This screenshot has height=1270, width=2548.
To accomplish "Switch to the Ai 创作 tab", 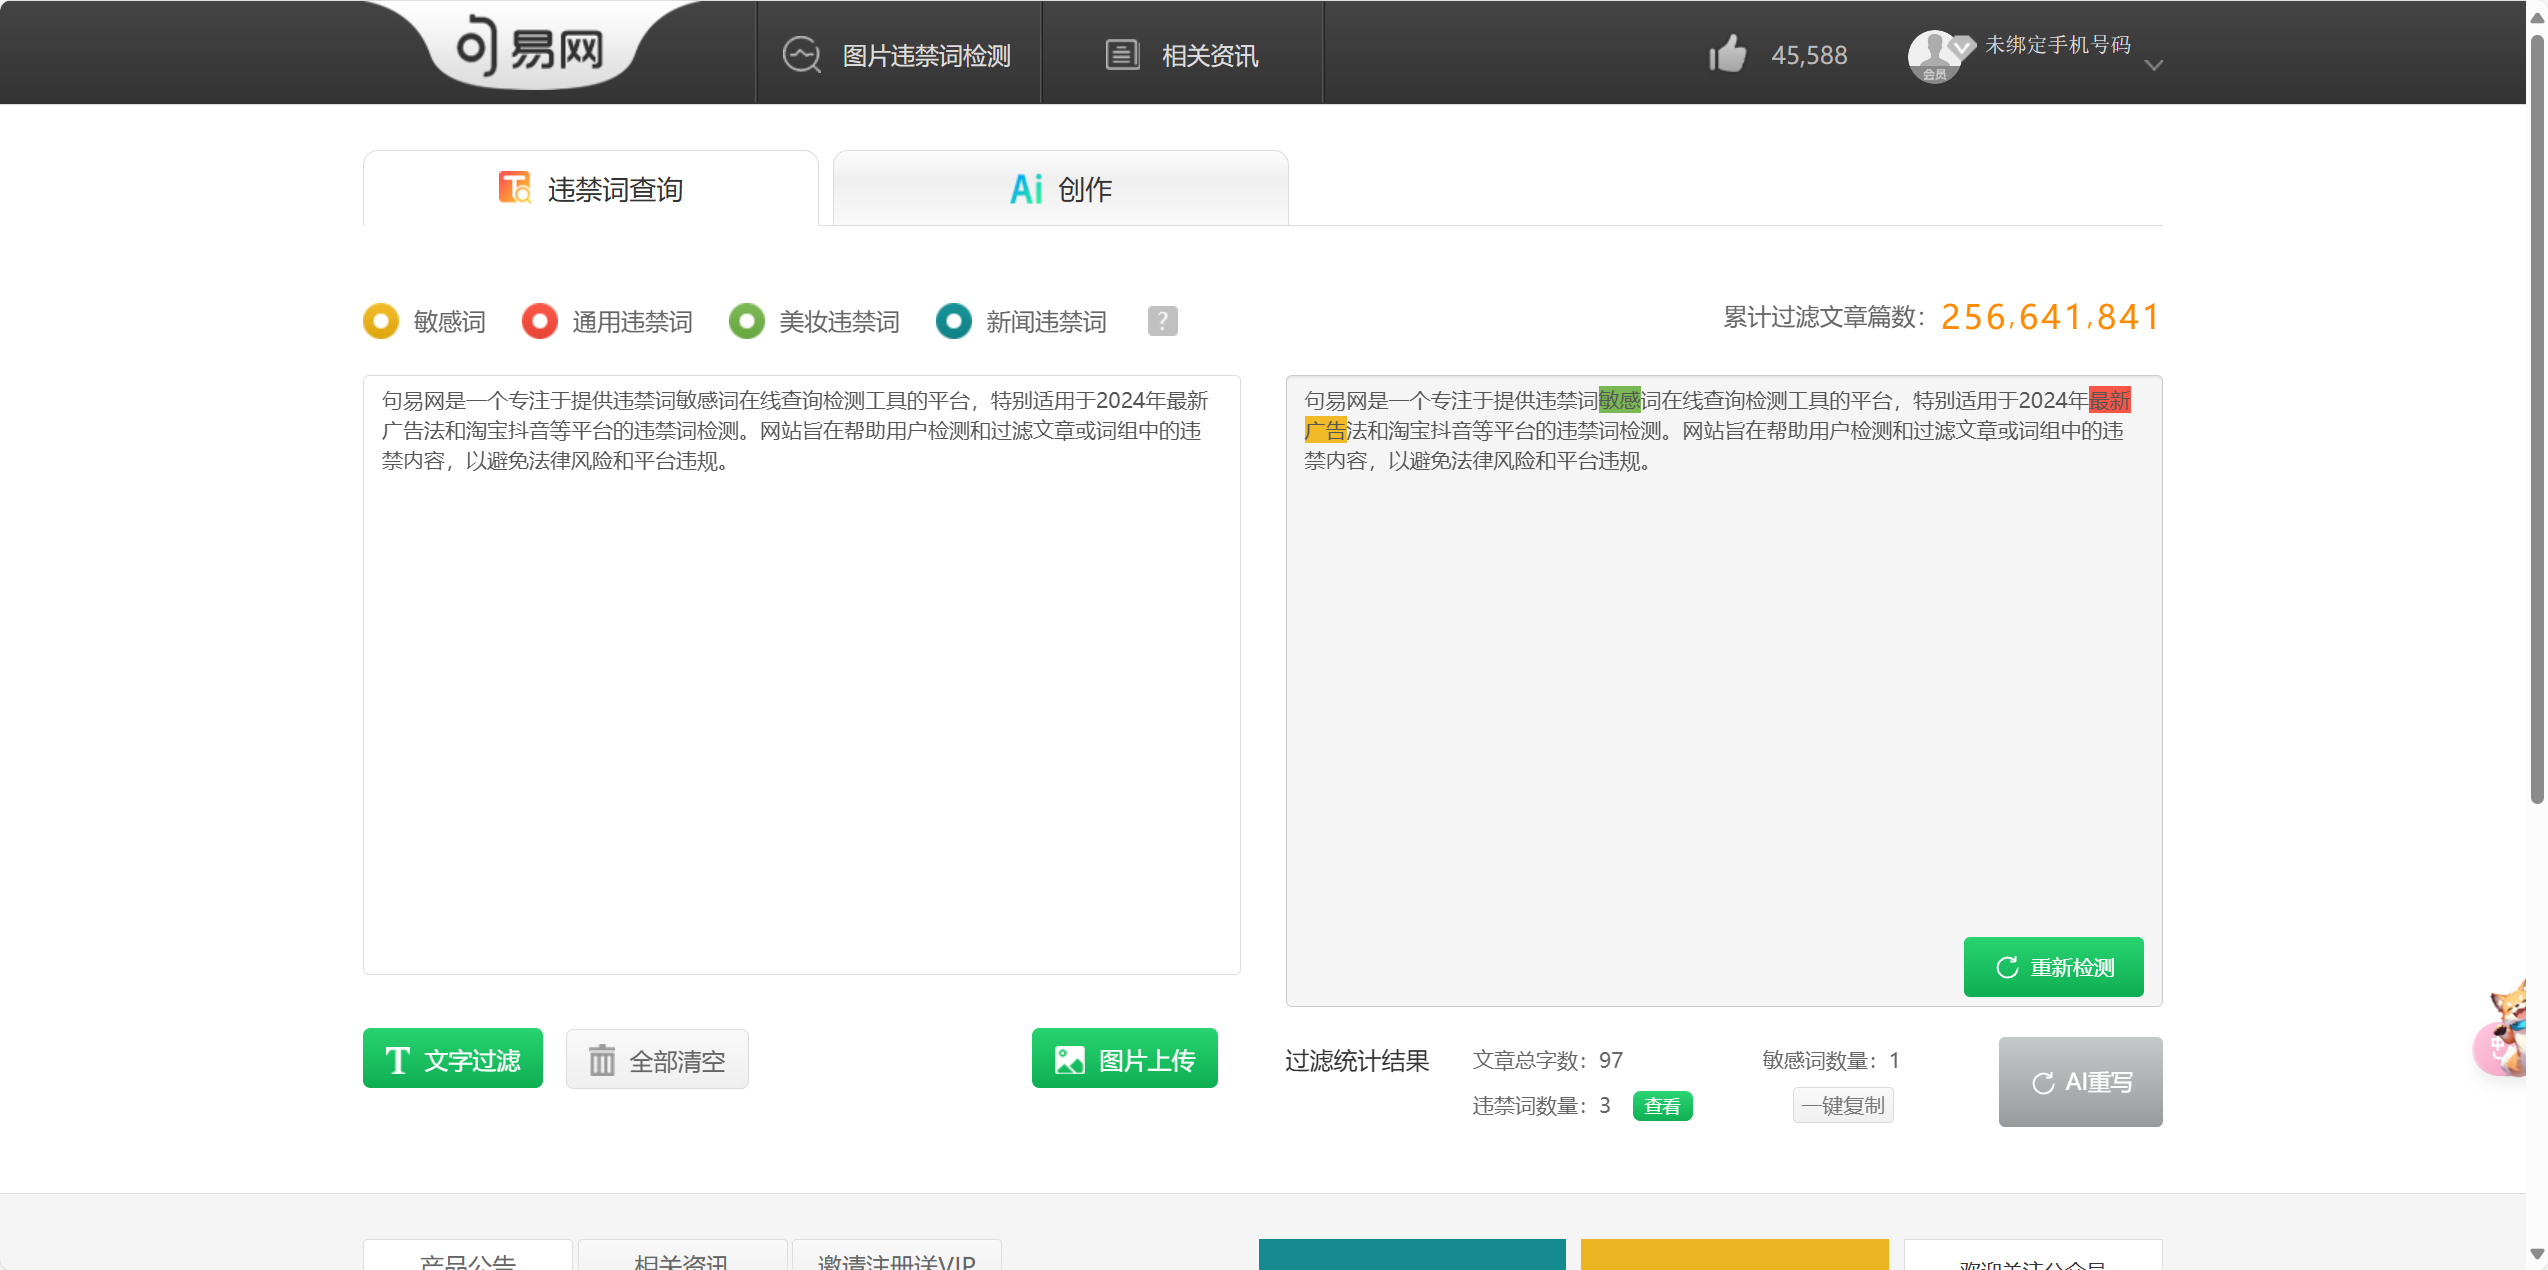I will click(x=1060, y=189).
